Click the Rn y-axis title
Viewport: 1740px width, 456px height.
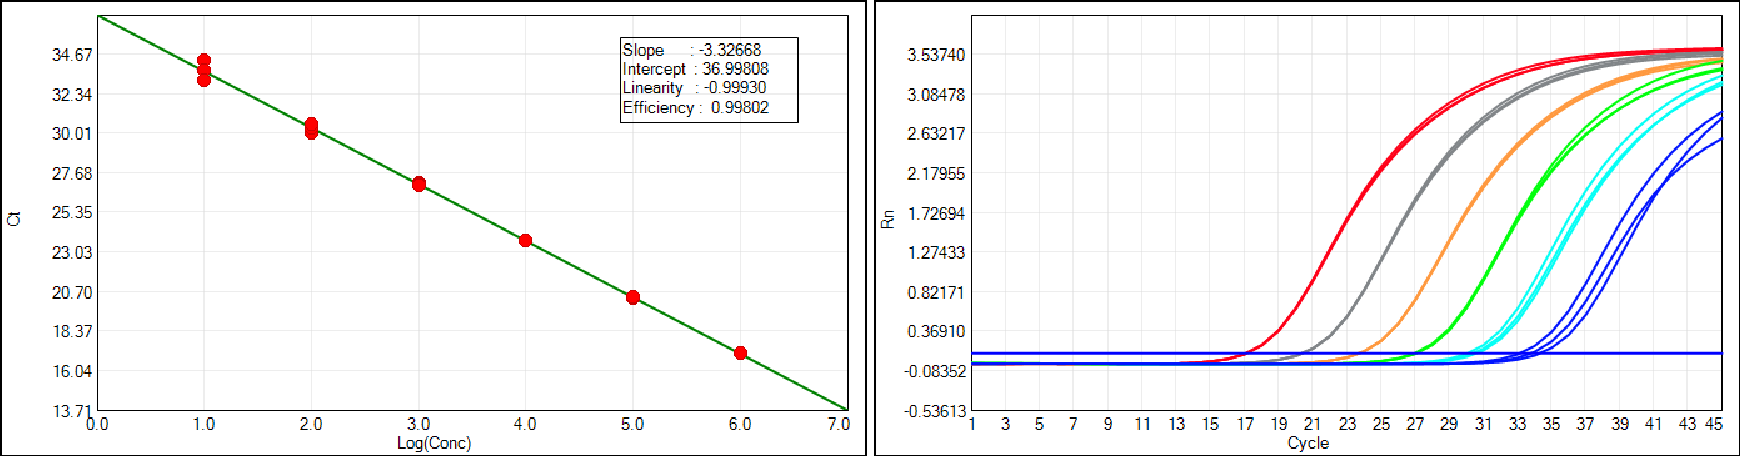click(887, 219)
